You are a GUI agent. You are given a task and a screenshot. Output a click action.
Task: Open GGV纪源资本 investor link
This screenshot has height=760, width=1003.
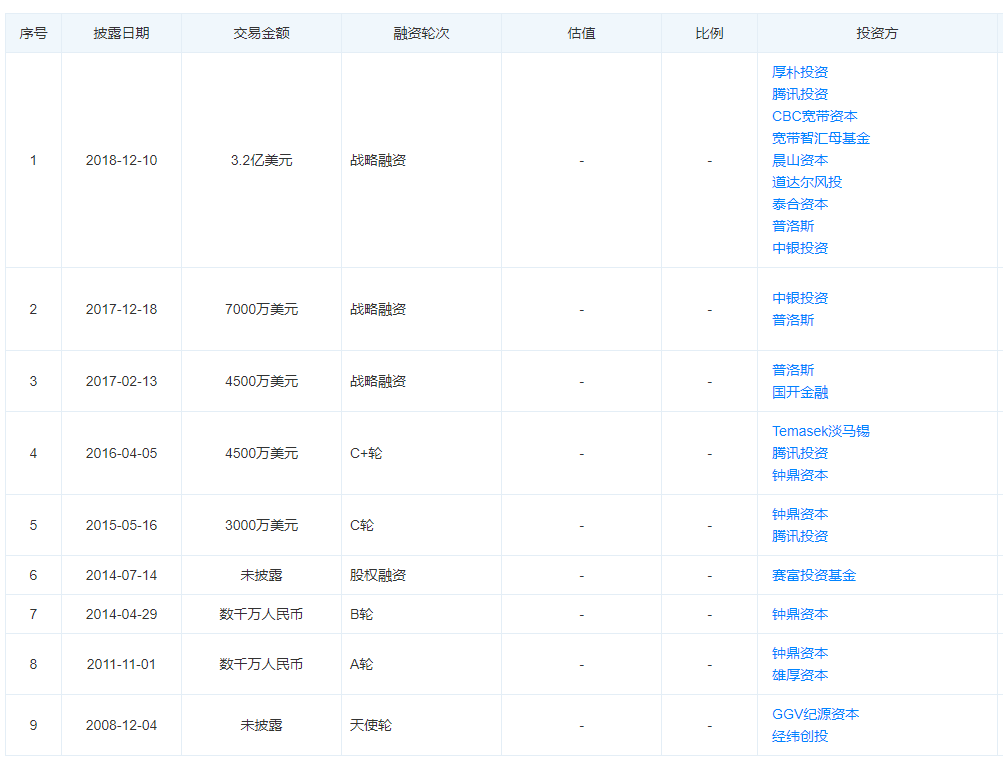(815, 714)
